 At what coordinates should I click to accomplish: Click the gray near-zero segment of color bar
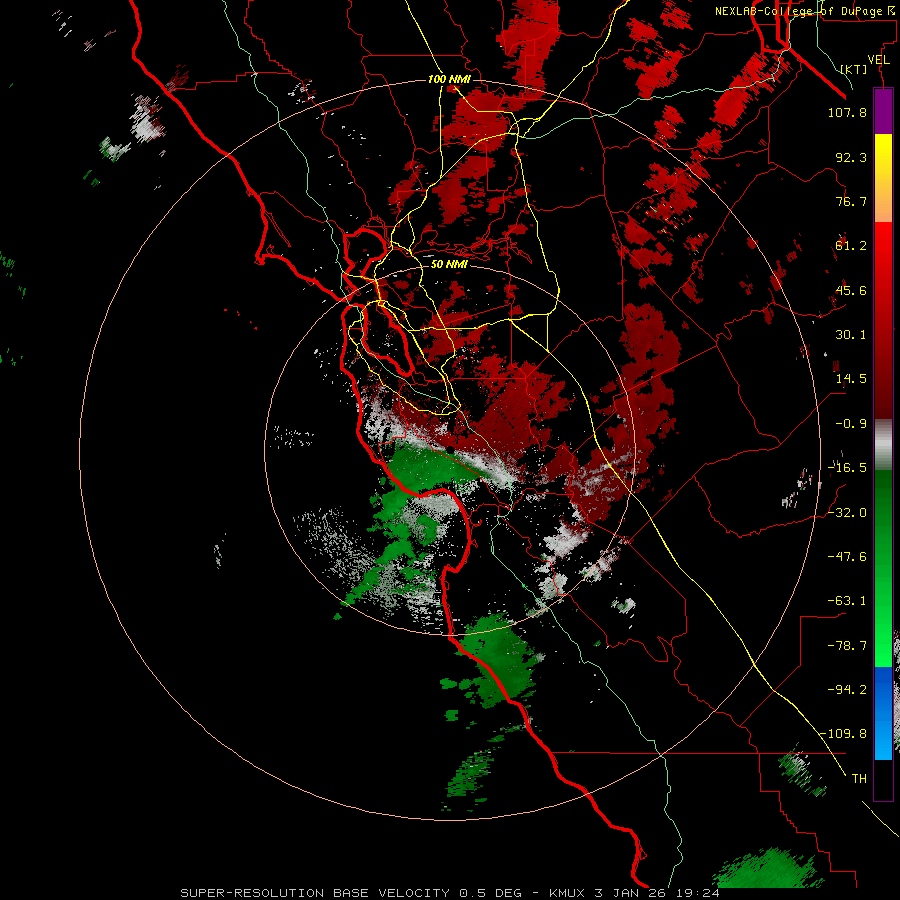(x=883, y=445)
